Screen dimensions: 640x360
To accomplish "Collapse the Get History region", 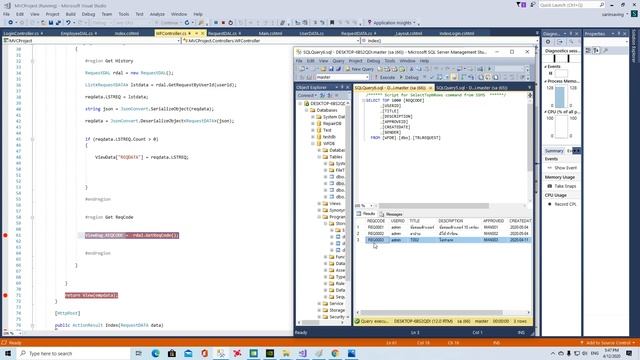I will [32, 61].
